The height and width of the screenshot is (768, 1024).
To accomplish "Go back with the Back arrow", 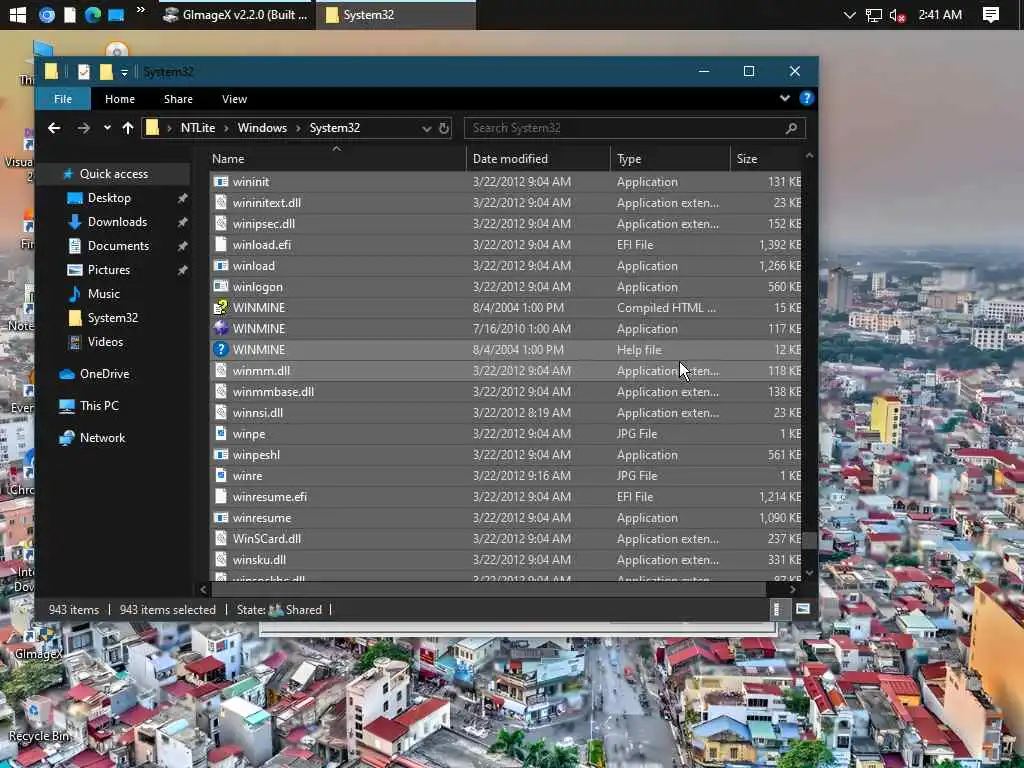I will (54, 128).
